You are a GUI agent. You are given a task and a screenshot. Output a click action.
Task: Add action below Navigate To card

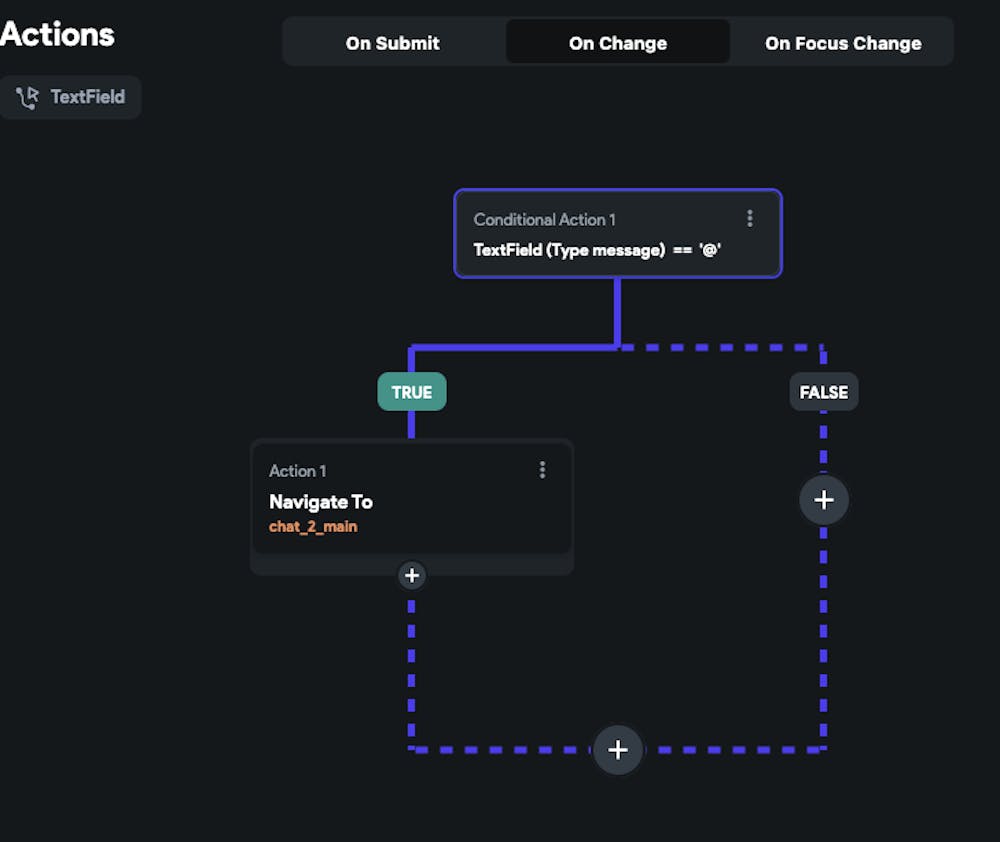point(411,575)
